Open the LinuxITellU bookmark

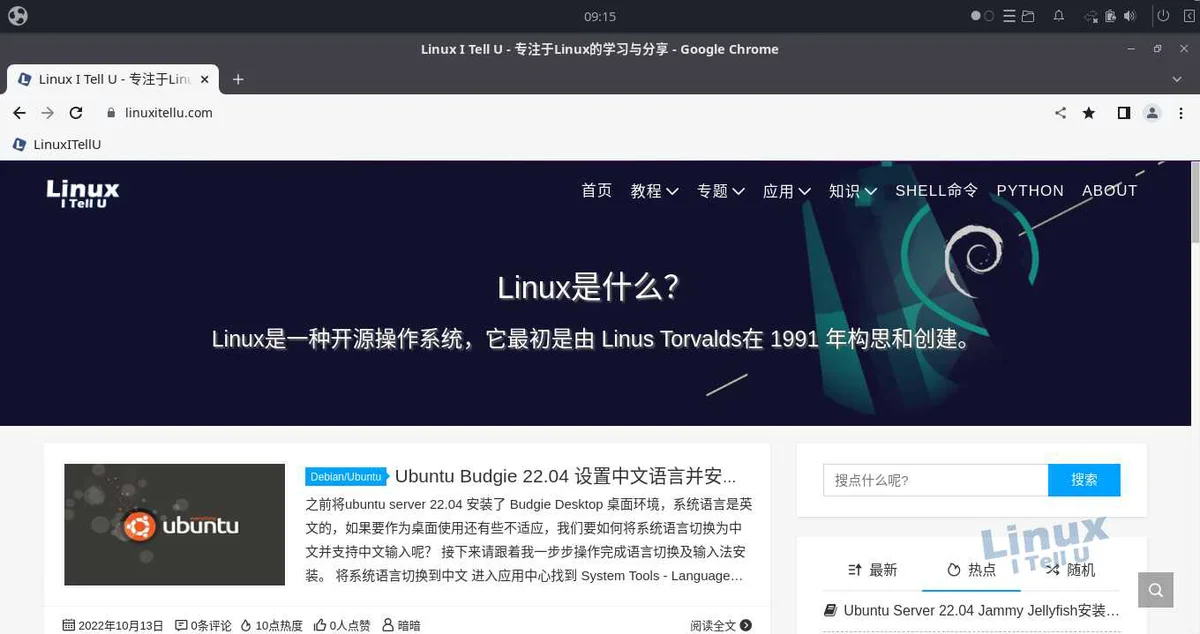(x=57, y=144)
